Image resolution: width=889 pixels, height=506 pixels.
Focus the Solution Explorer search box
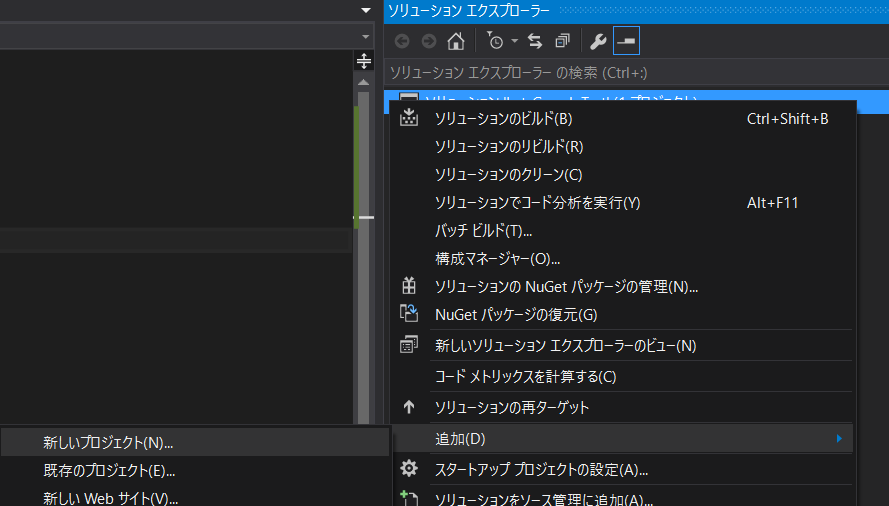tap(636, 73)
